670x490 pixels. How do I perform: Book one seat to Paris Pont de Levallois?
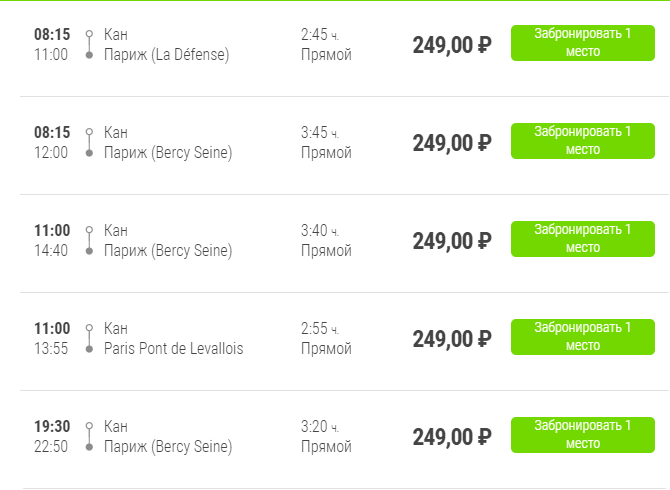[x=582, y=337]
